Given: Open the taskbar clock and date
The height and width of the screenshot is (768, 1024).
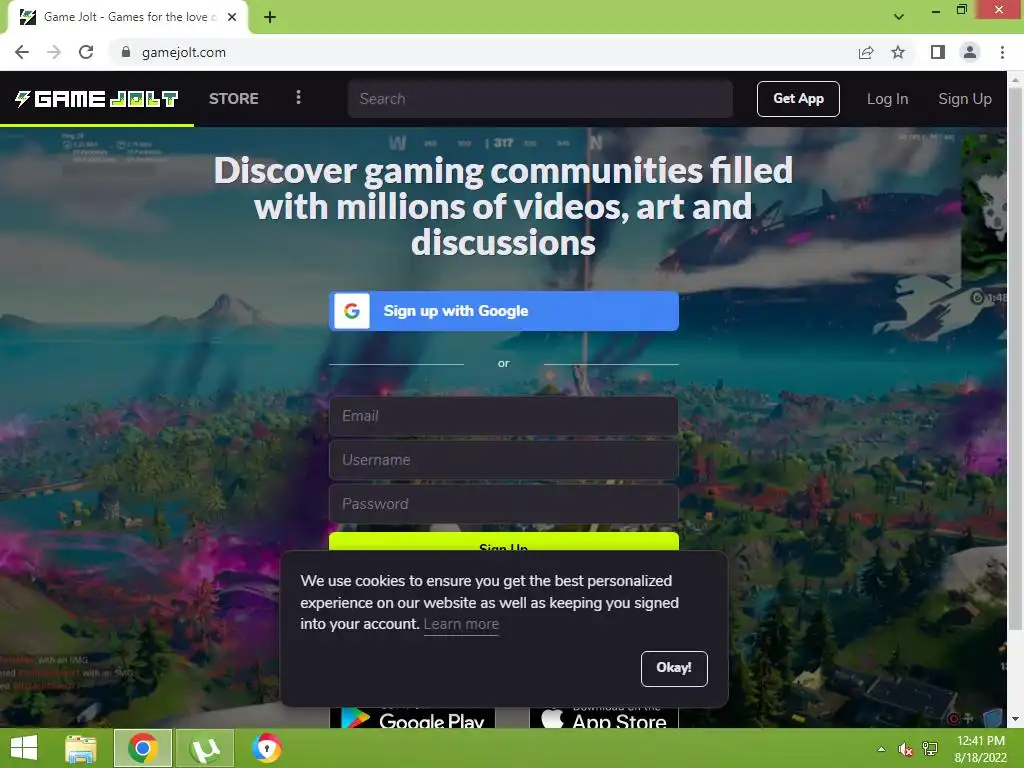Looking at the screenshot, I should pyautogui.click(x=980, y=749).
